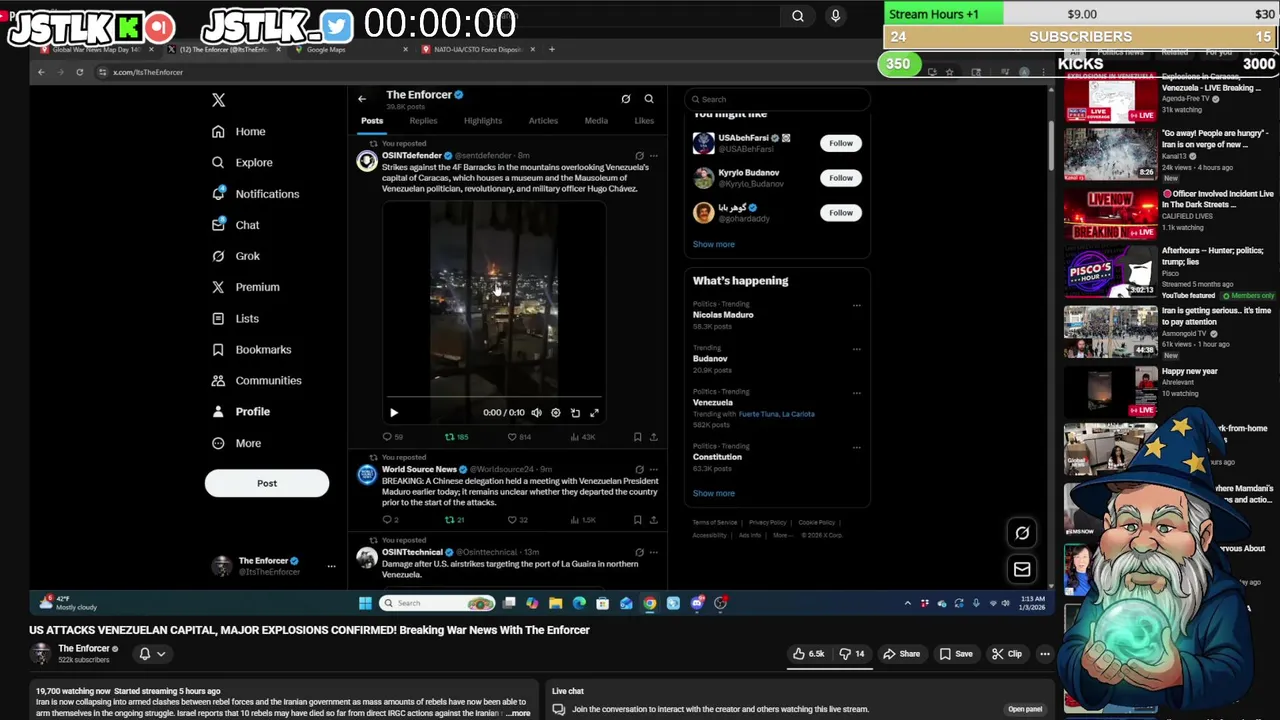This screenshot has height=720, width=1280.
Task: Open more options on OSINTdefender post
Action: 654,156
